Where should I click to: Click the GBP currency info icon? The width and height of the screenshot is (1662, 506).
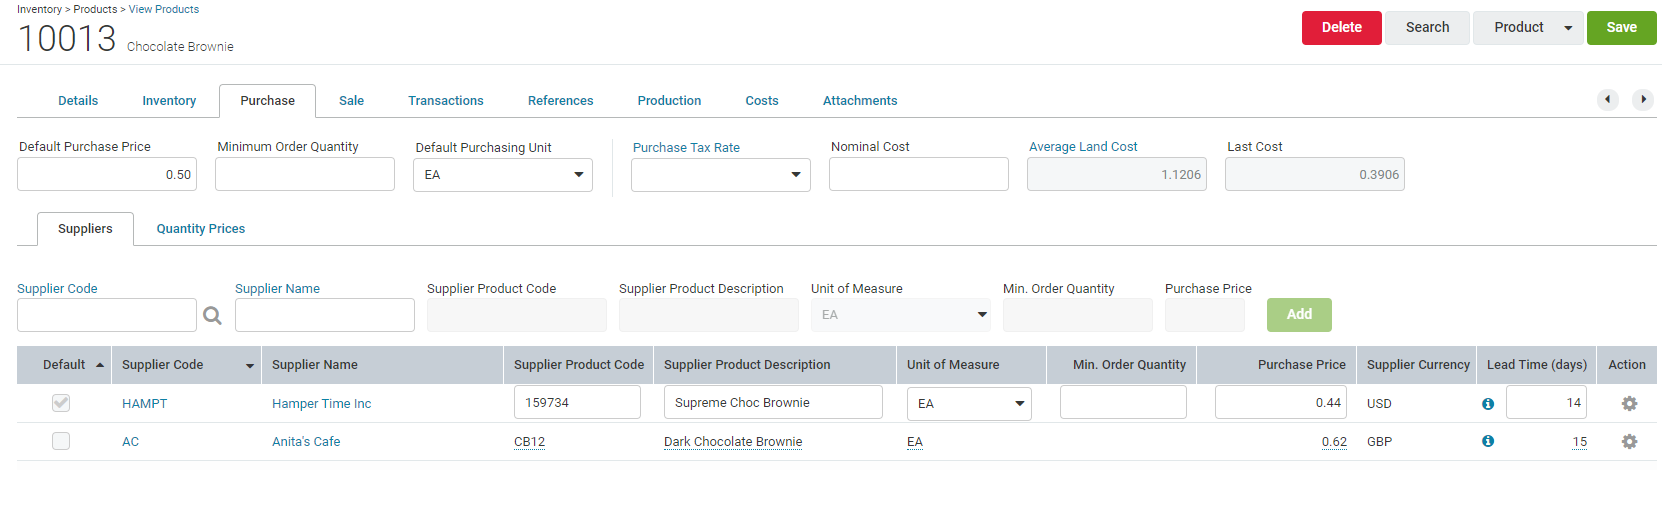click(1488, 441)
